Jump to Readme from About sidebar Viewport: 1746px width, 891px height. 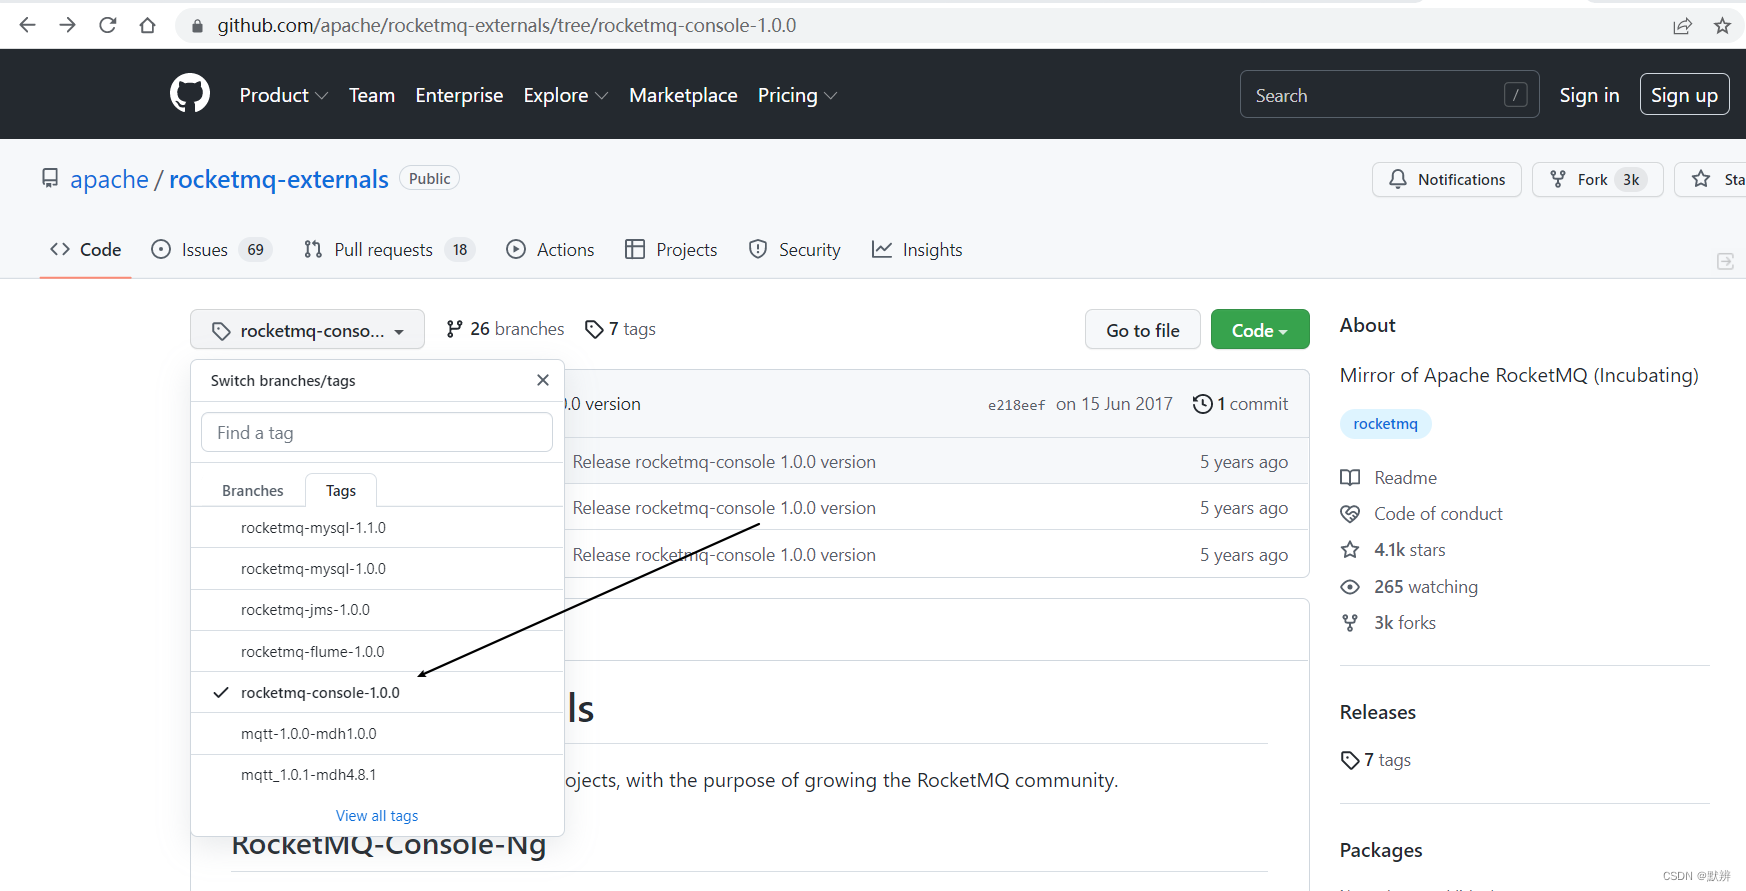[x=1389, y=477]
